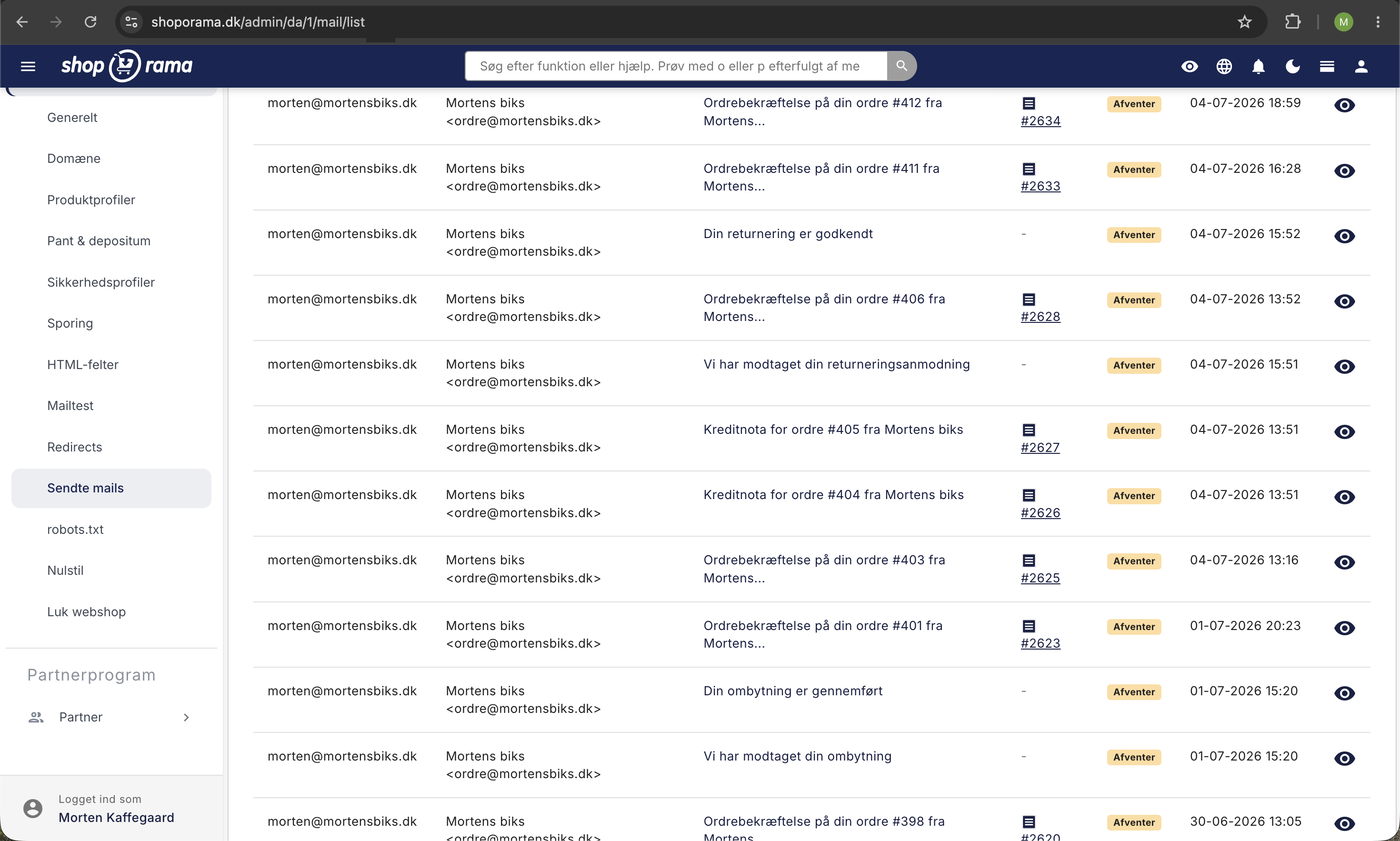View the 'Din returnering er godkendt' mail
Screen dimensions: 1400x841
pyautogui.click(x=1345, y=236)
